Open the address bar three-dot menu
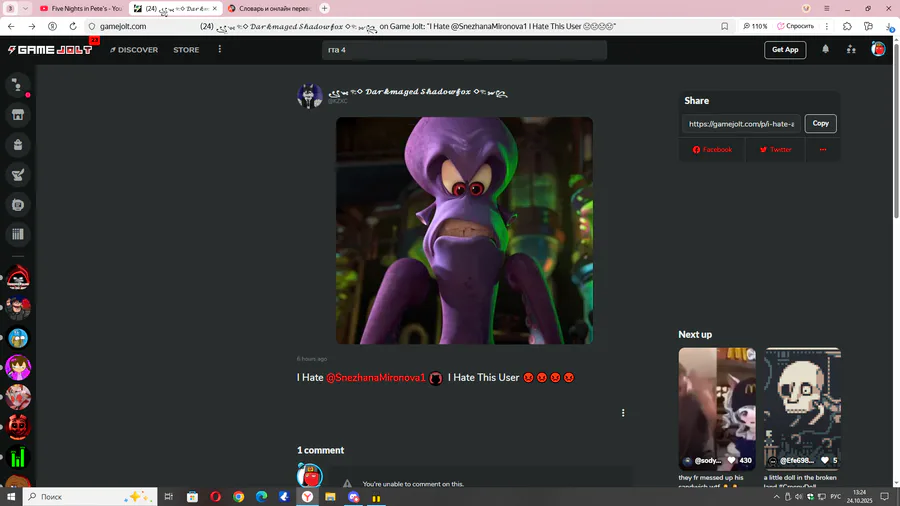 (x=827, y=26)
